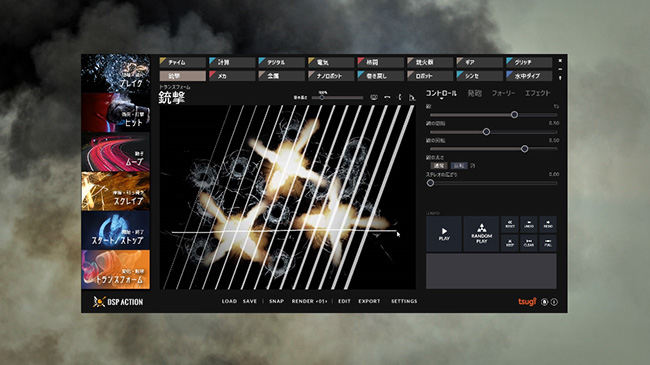
Task: Click the PLAY button
Action: coord(444,234)
